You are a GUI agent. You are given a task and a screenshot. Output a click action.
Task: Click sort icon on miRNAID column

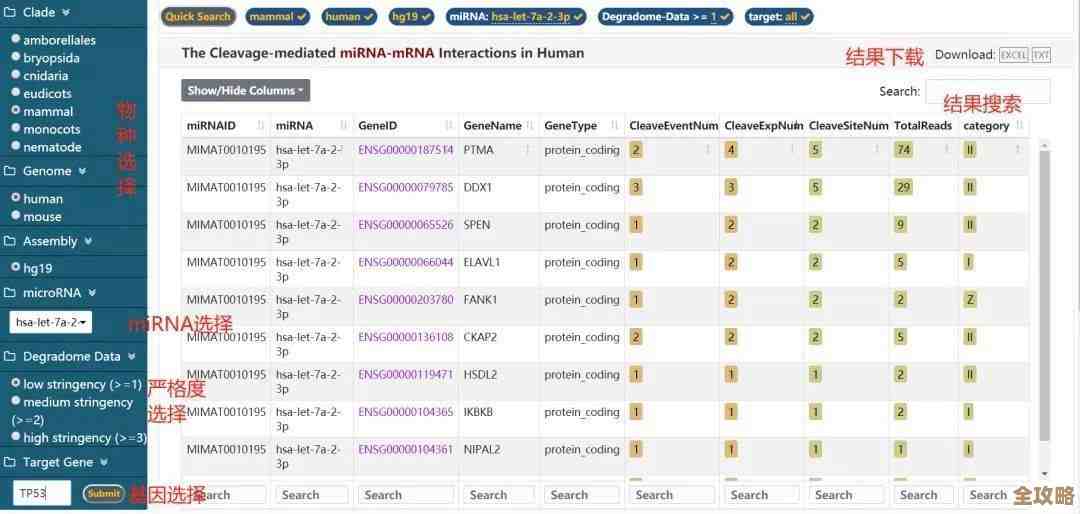(x=261, y=126)
